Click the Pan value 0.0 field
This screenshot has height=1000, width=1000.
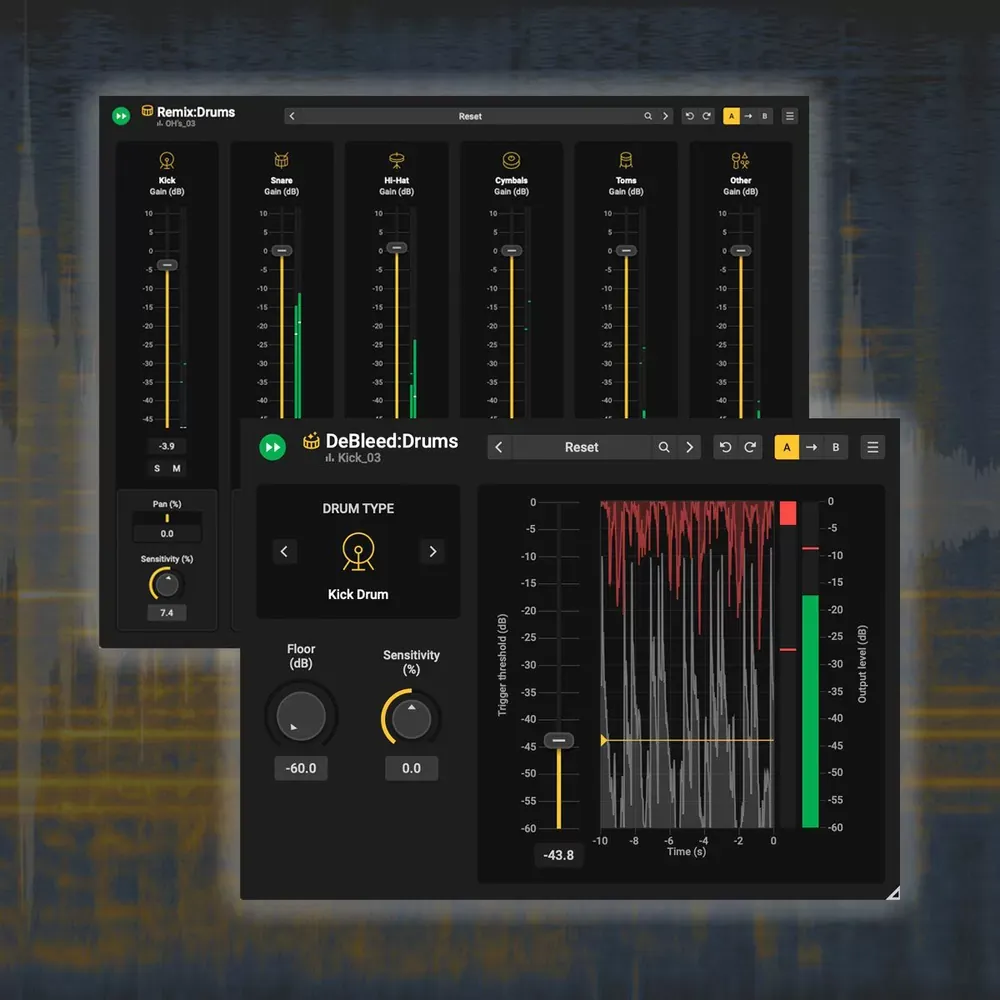(167, 534)
